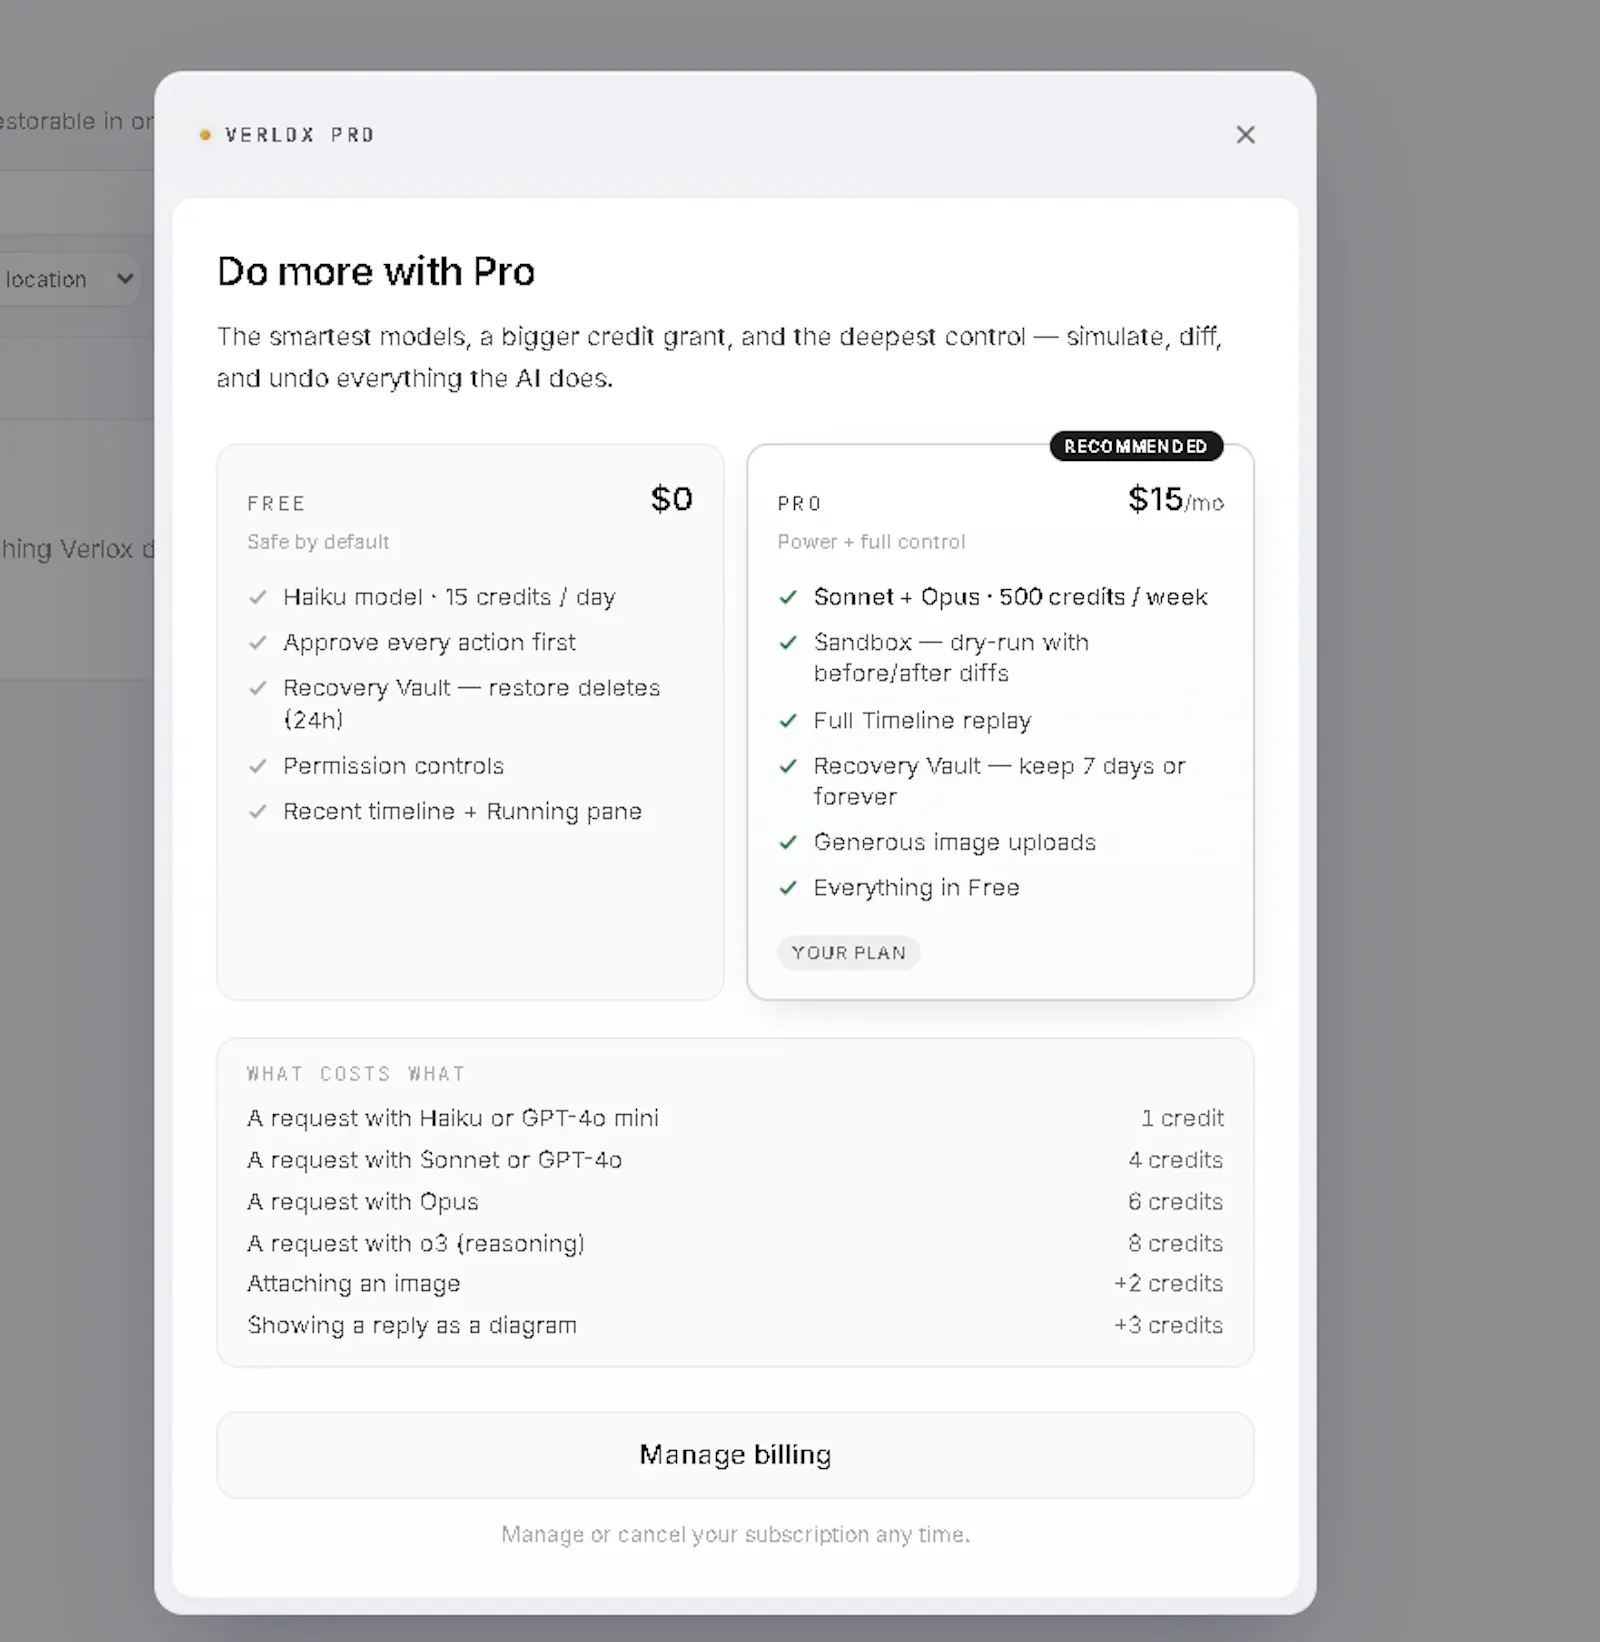Viewport: 1600px width, 1642px height.
Task: Click the VERLOX PRO header label
Action: pos(300,135)
